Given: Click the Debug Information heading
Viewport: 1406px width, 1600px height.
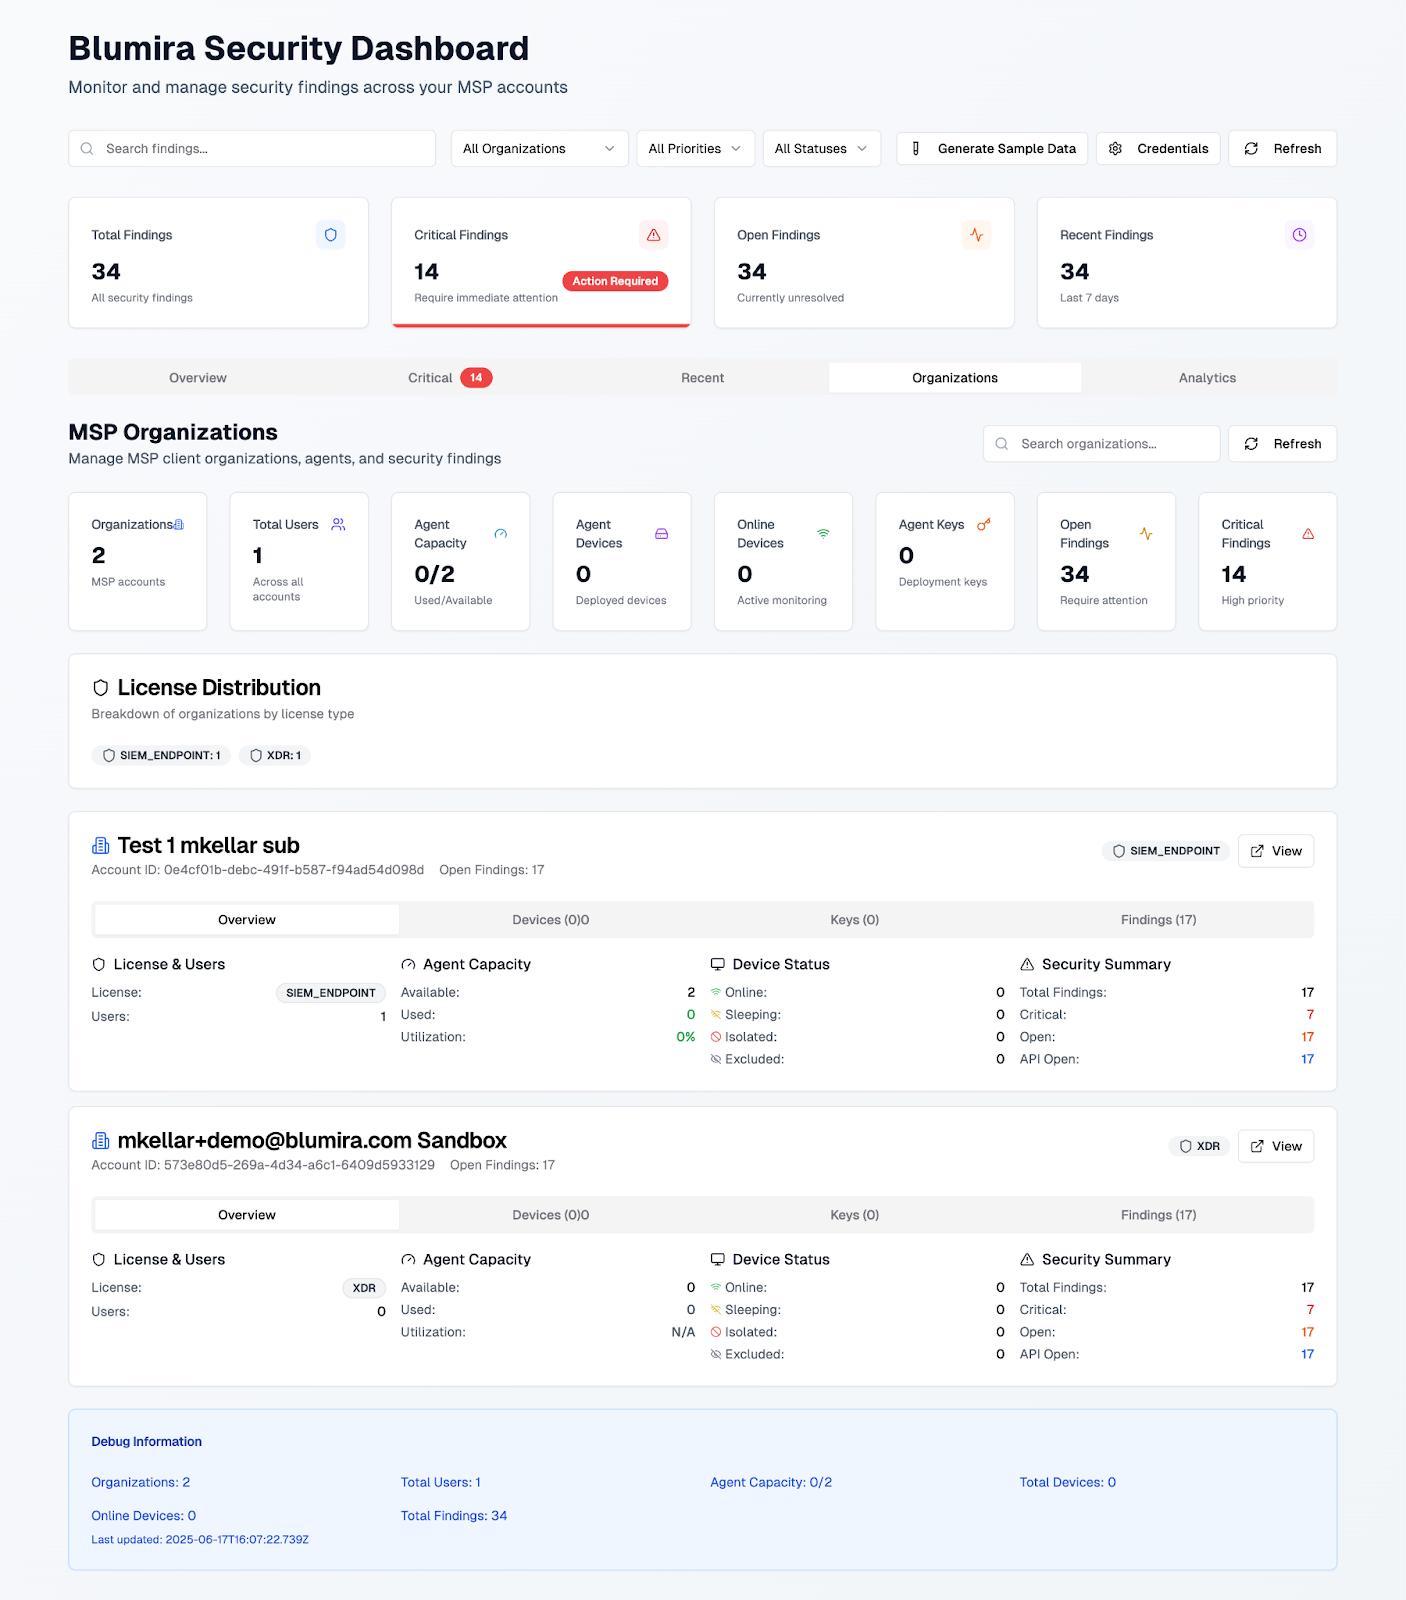Looking at the screenshot, I should point(147,1442).
